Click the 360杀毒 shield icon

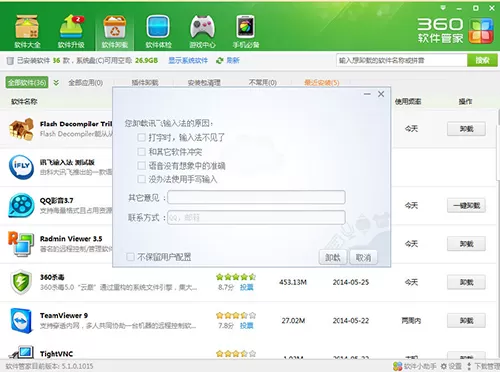21,282
